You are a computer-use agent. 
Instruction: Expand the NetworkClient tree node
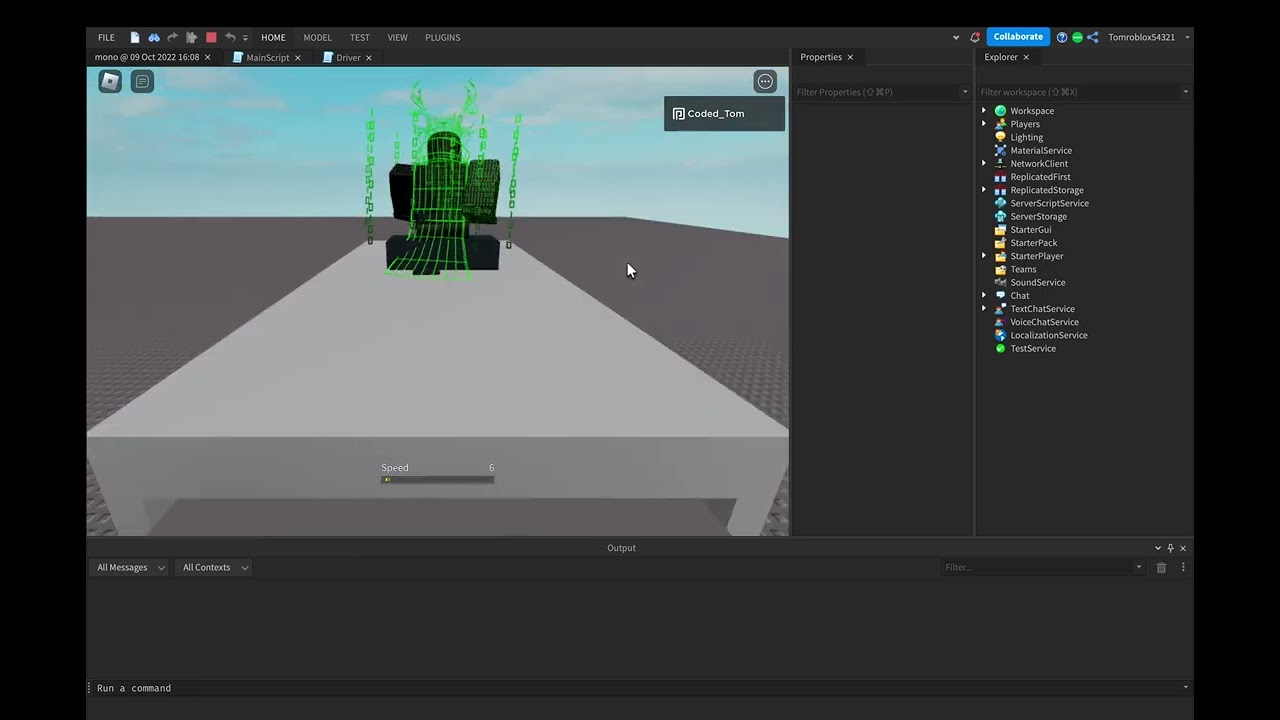(984, 163)
